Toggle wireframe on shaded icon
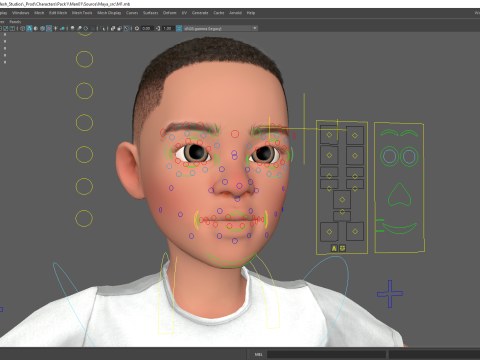The height and width of the screenshot is (360, 480). [42, 28]
